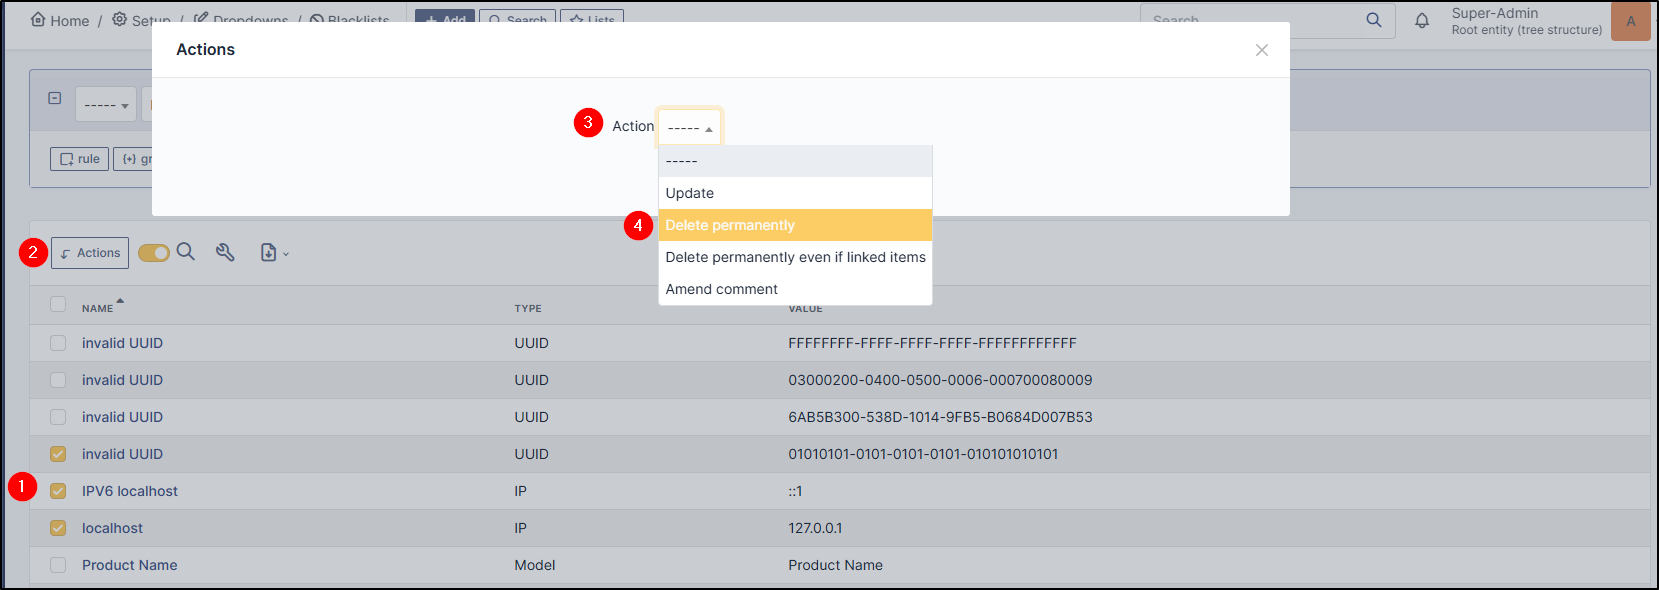The image size is (1659, 590).
Task: Tick the select-all checkbox in the header
Action: [58, 304]
